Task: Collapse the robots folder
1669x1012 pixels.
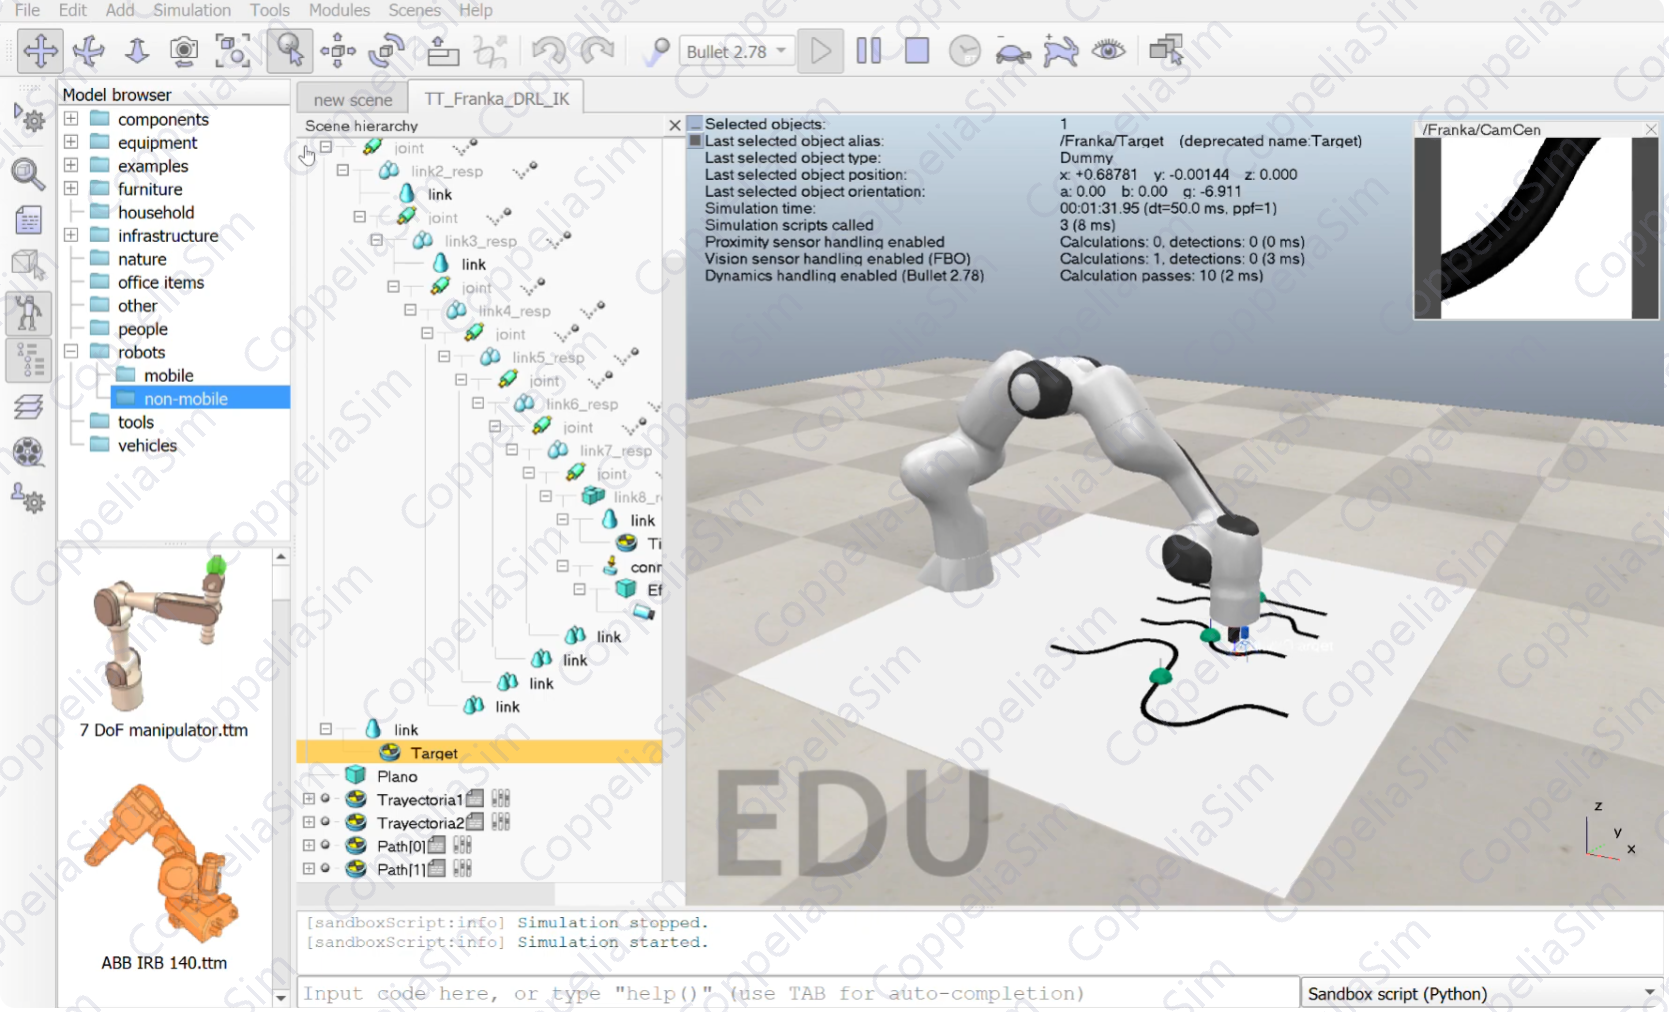Action: click(x=71, y=351)
